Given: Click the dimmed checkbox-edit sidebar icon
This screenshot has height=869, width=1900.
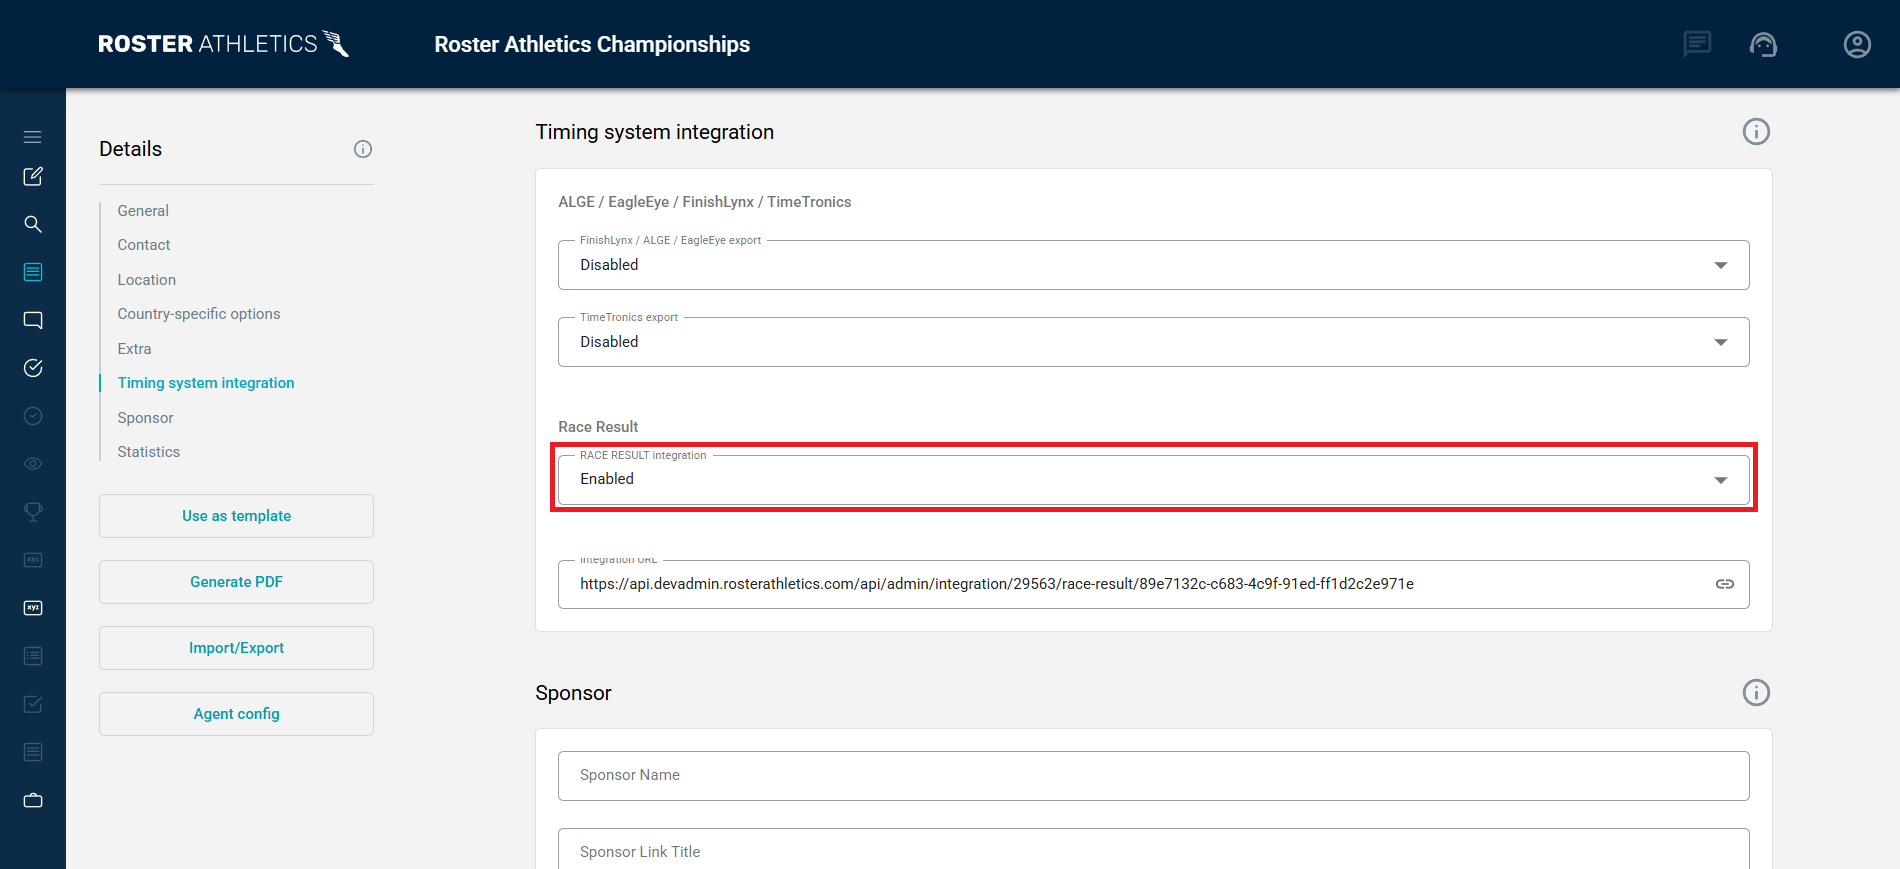Looking at the screenshot, I should (x=33, y=704).
